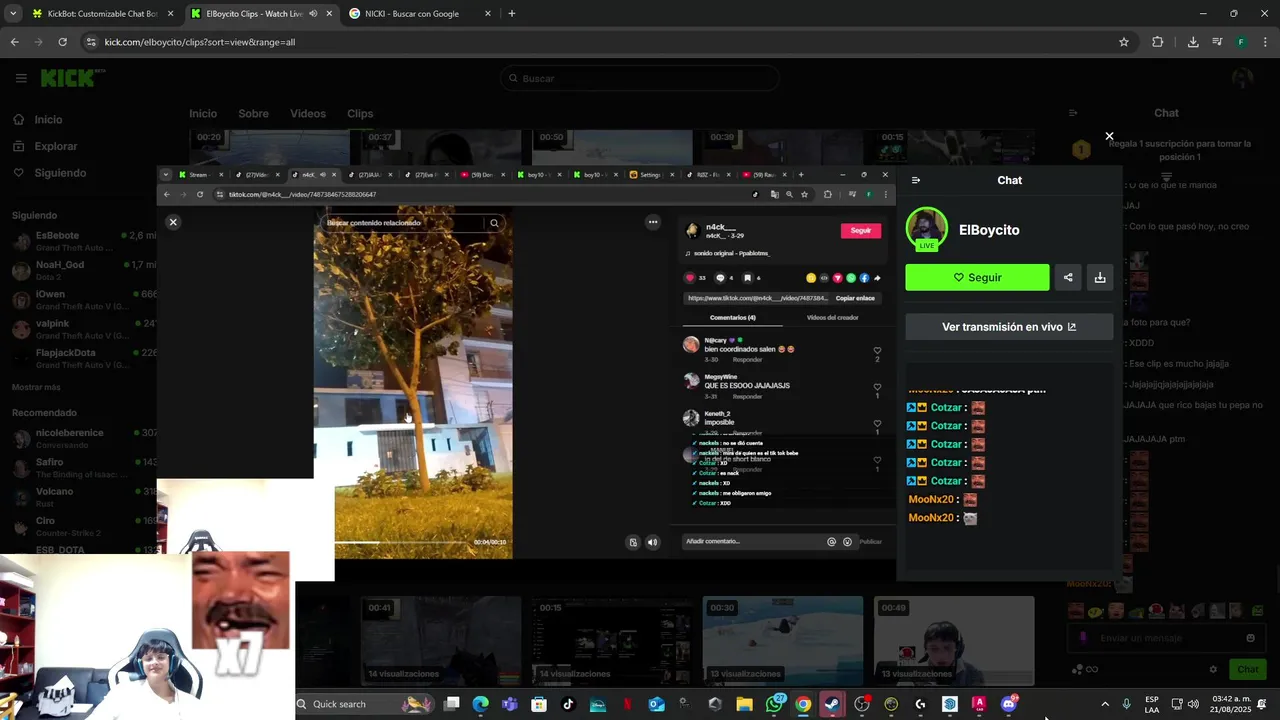Open a new browser tab
The height and width of the screenshot is (720, 1280).
512,14
